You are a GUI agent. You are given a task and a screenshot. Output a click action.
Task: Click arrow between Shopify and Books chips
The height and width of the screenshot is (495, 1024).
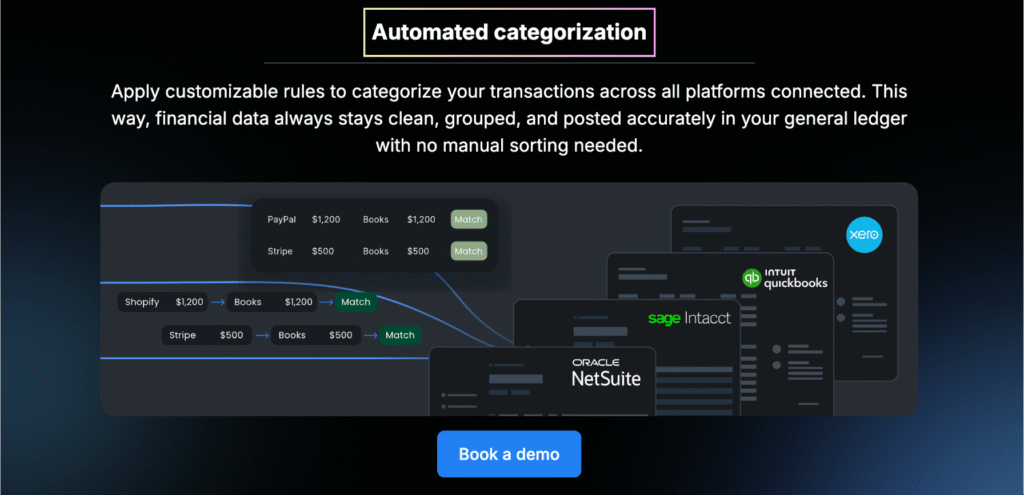[217, 302]
